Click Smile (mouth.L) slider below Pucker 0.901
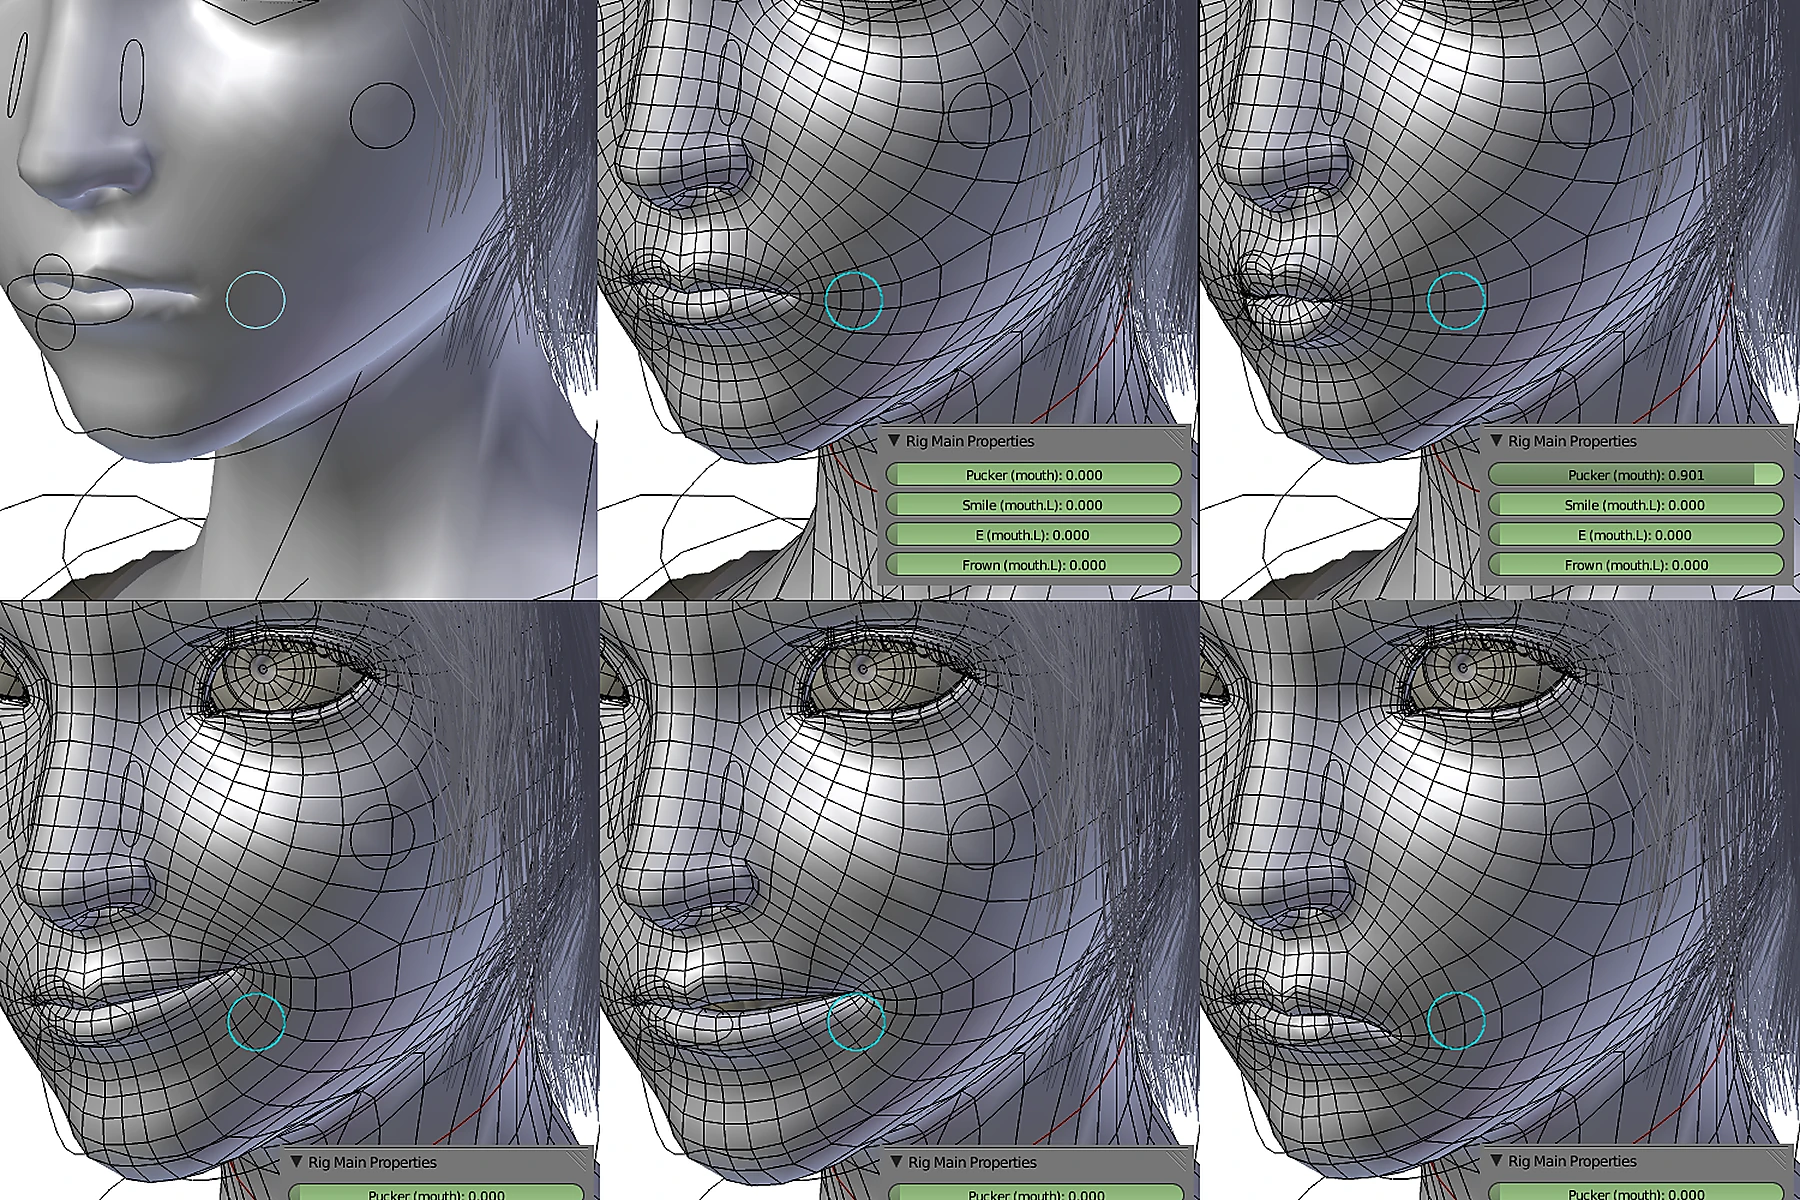This screenshot has height=1200, width=1800. (x=1636, y=505)
